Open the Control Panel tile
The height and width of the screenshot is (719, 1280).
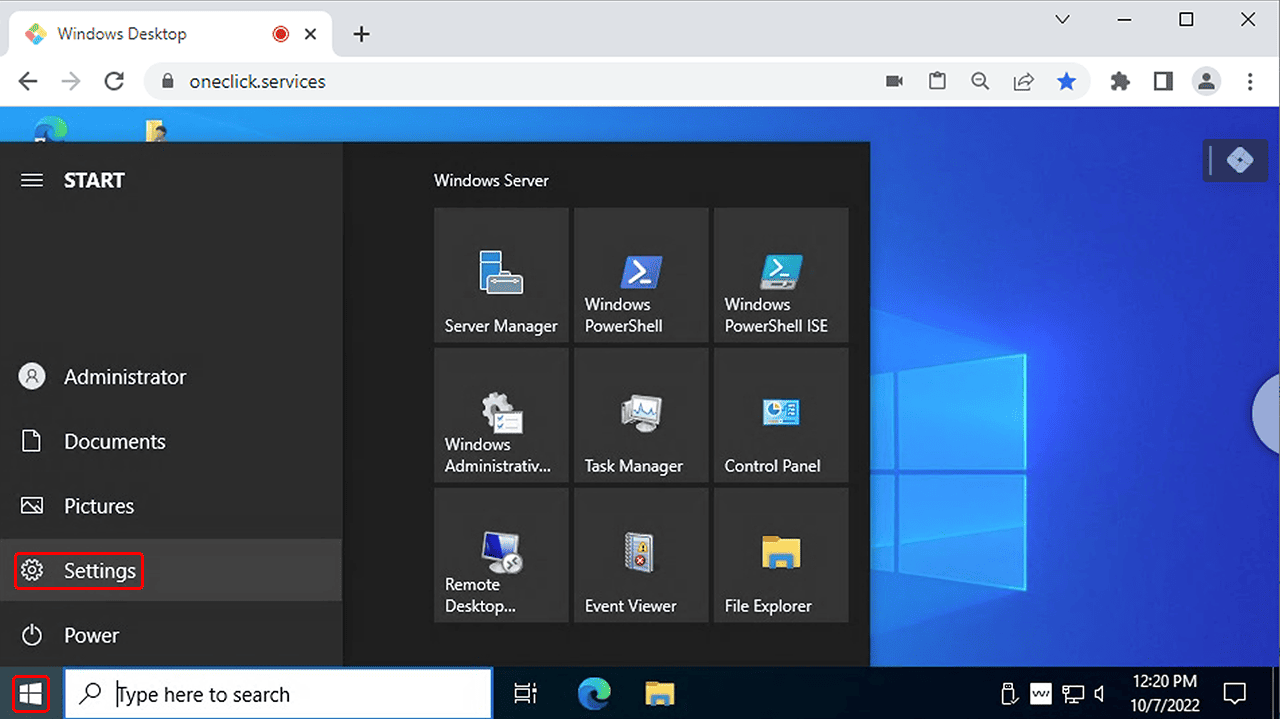pos(781,415)
